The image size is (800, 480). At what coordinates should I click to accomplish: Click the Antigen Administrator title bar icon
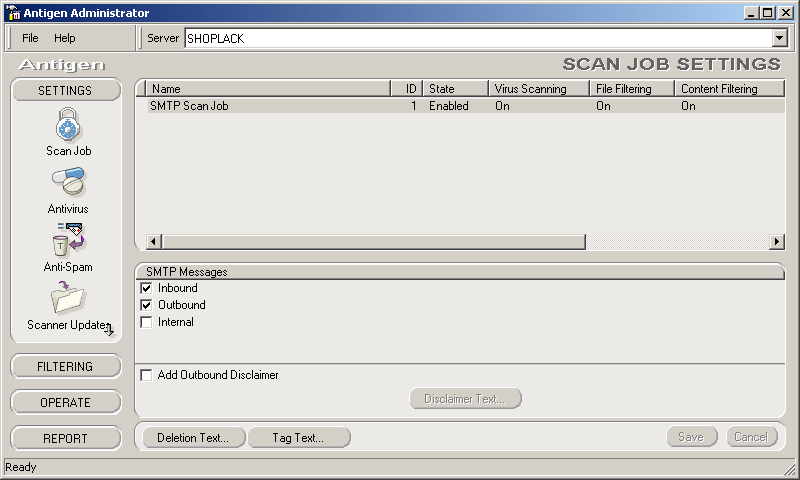click(13, 13)
